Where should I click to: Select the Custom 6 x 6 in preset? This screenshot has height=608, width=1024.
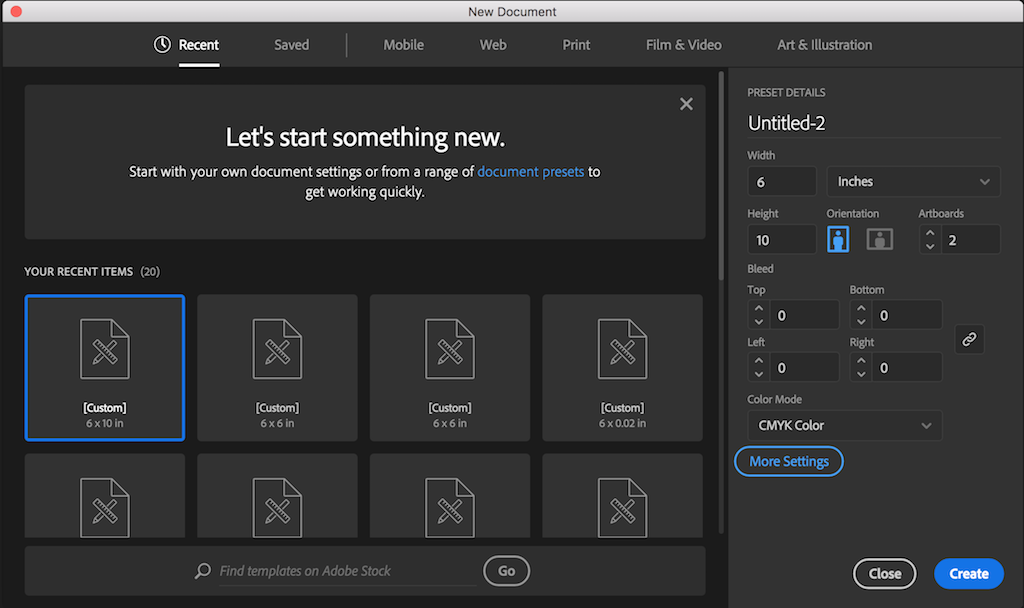click(277, 368)
